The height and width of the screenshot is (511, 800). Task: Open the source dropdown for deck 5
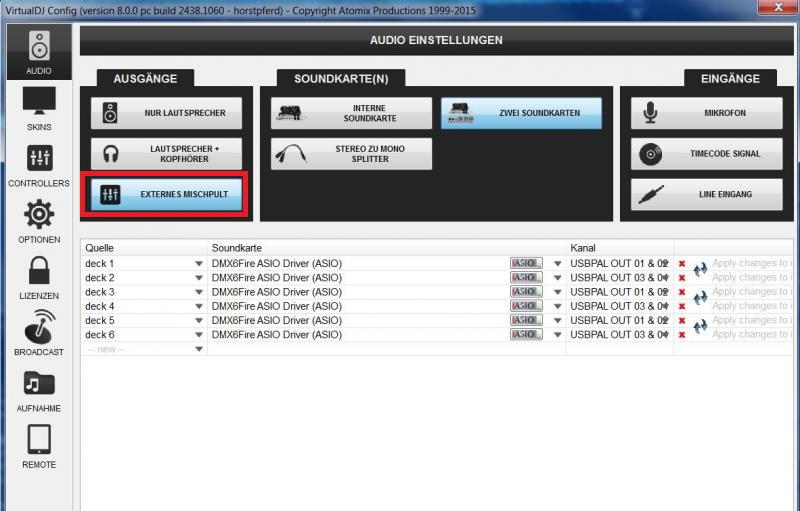[199, 321]
